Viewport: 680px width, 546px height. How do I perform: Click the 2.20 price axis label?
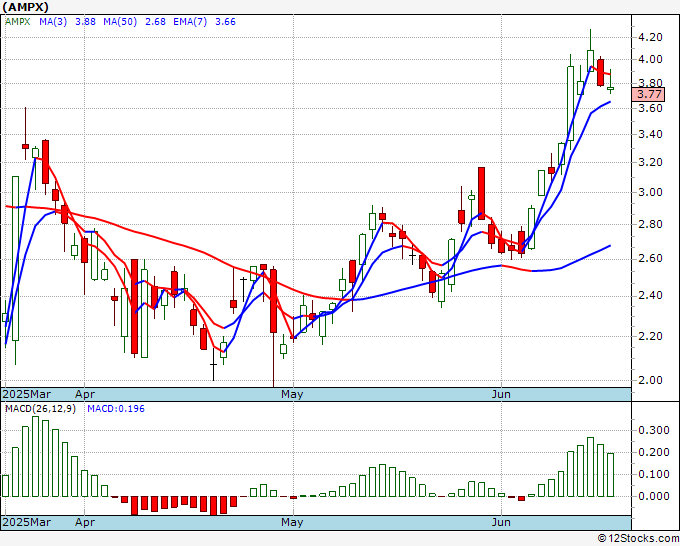click(x=650, y=336)
